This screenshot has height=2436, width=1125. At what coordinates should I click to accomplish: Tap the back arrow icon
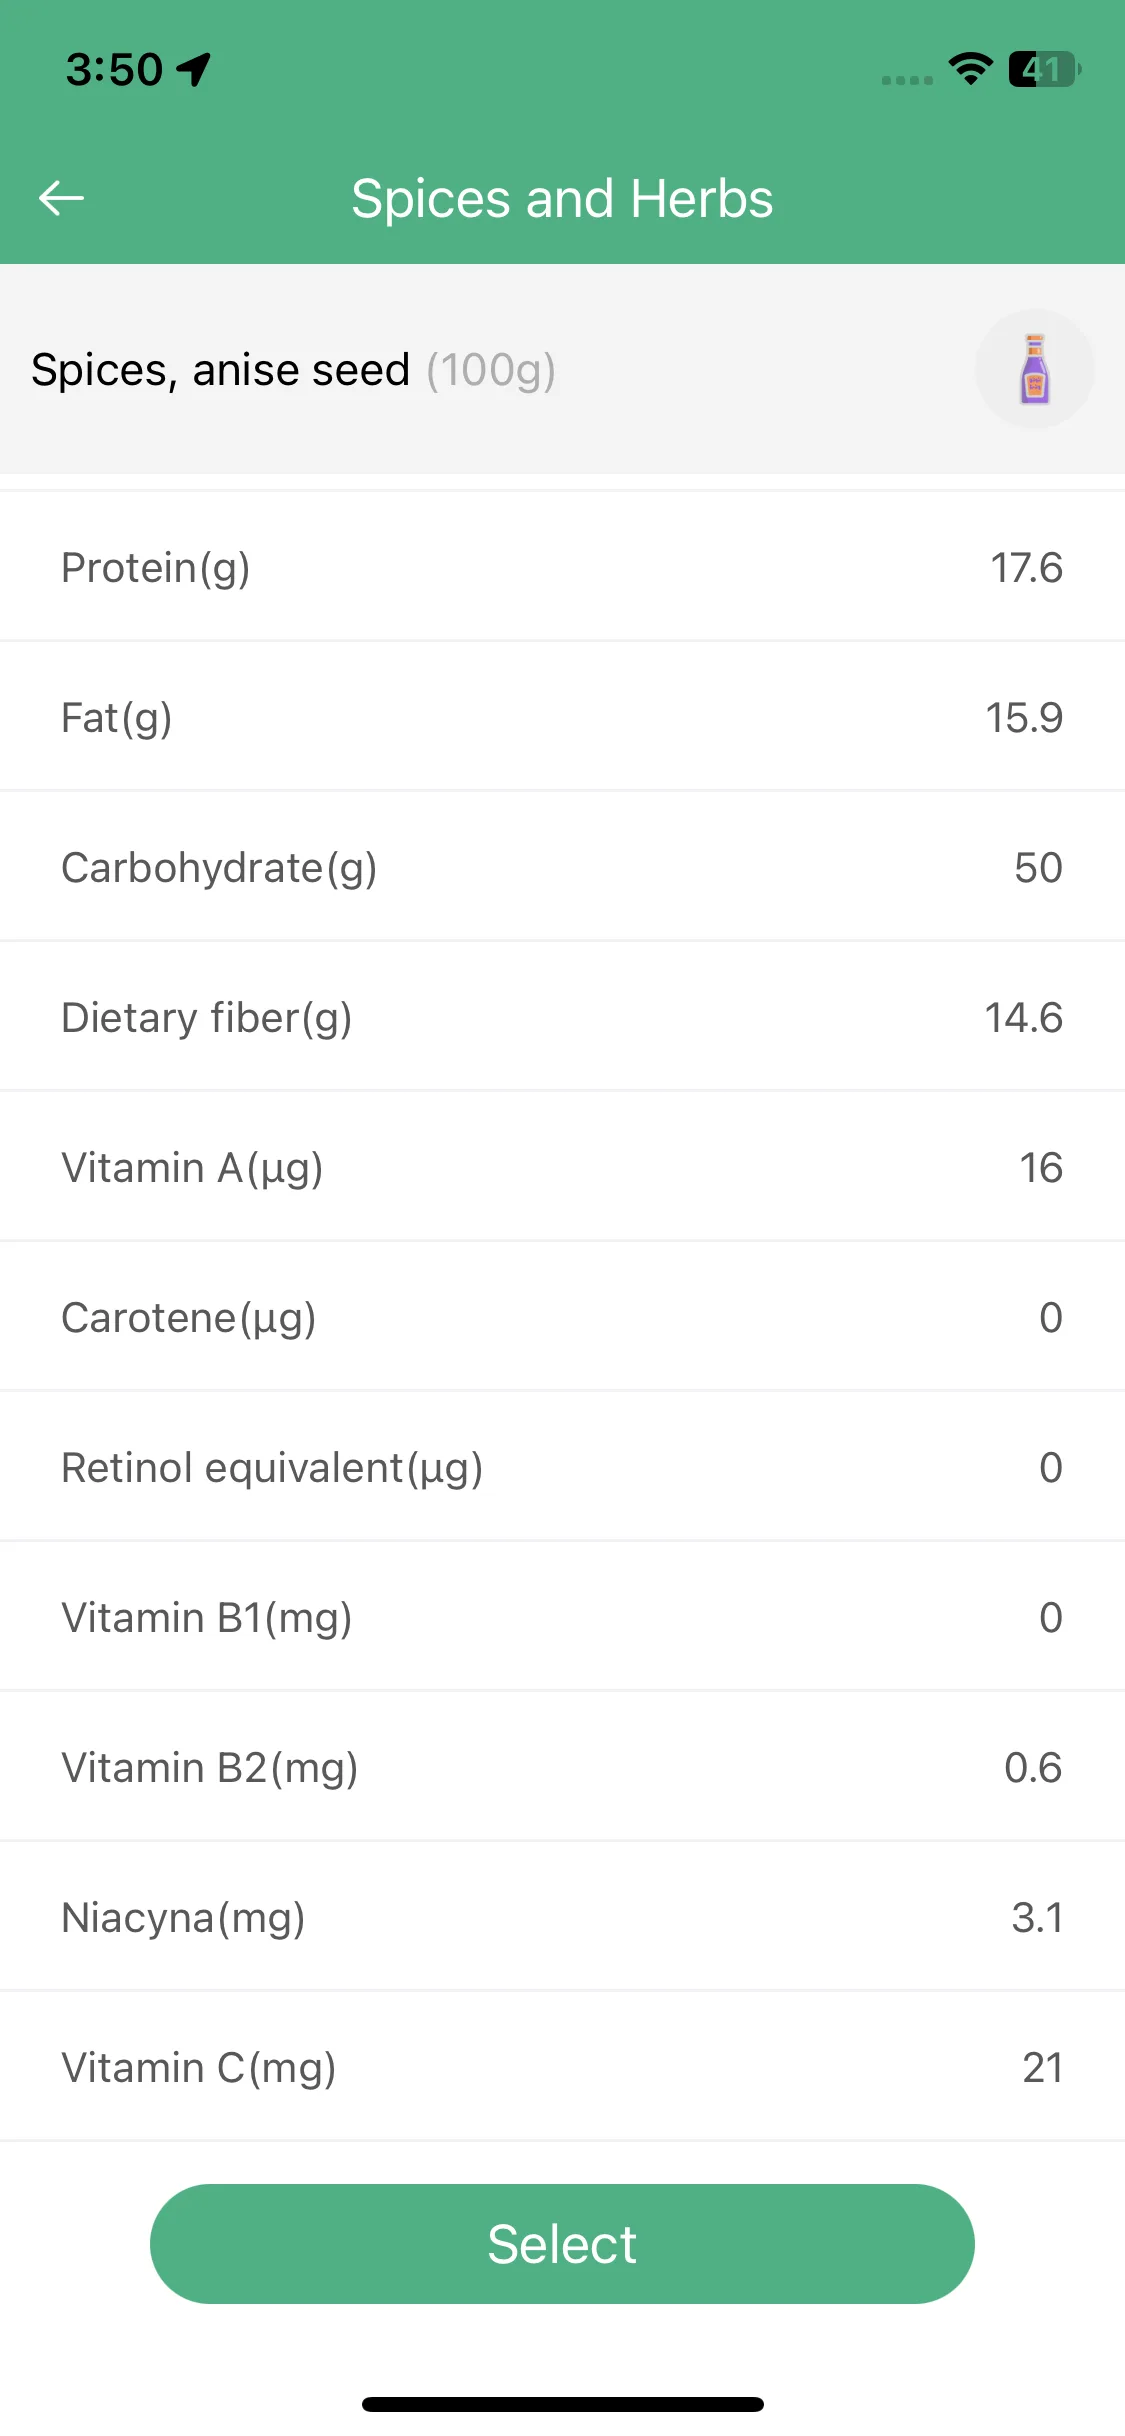tap(61, 198)
